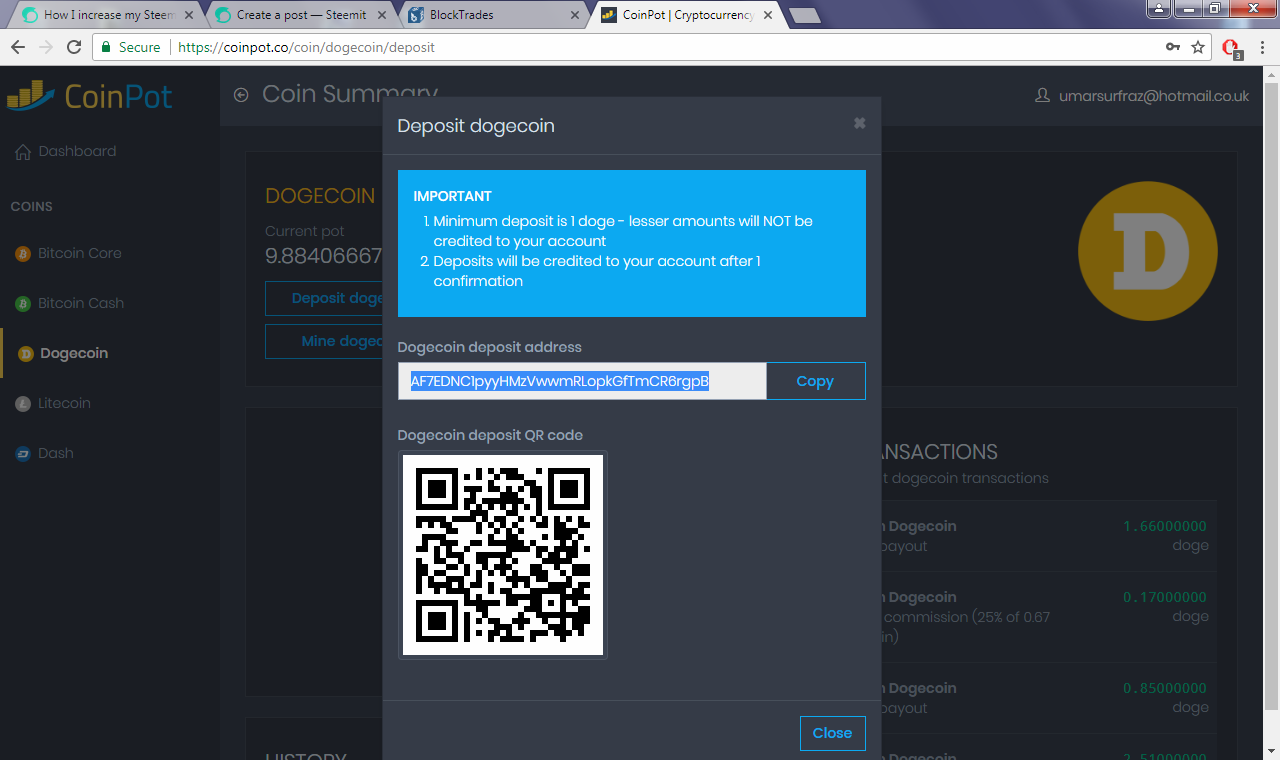Click the large Dogecoin logo
The image size is (1280, 760).
(x=1148, y=251)
